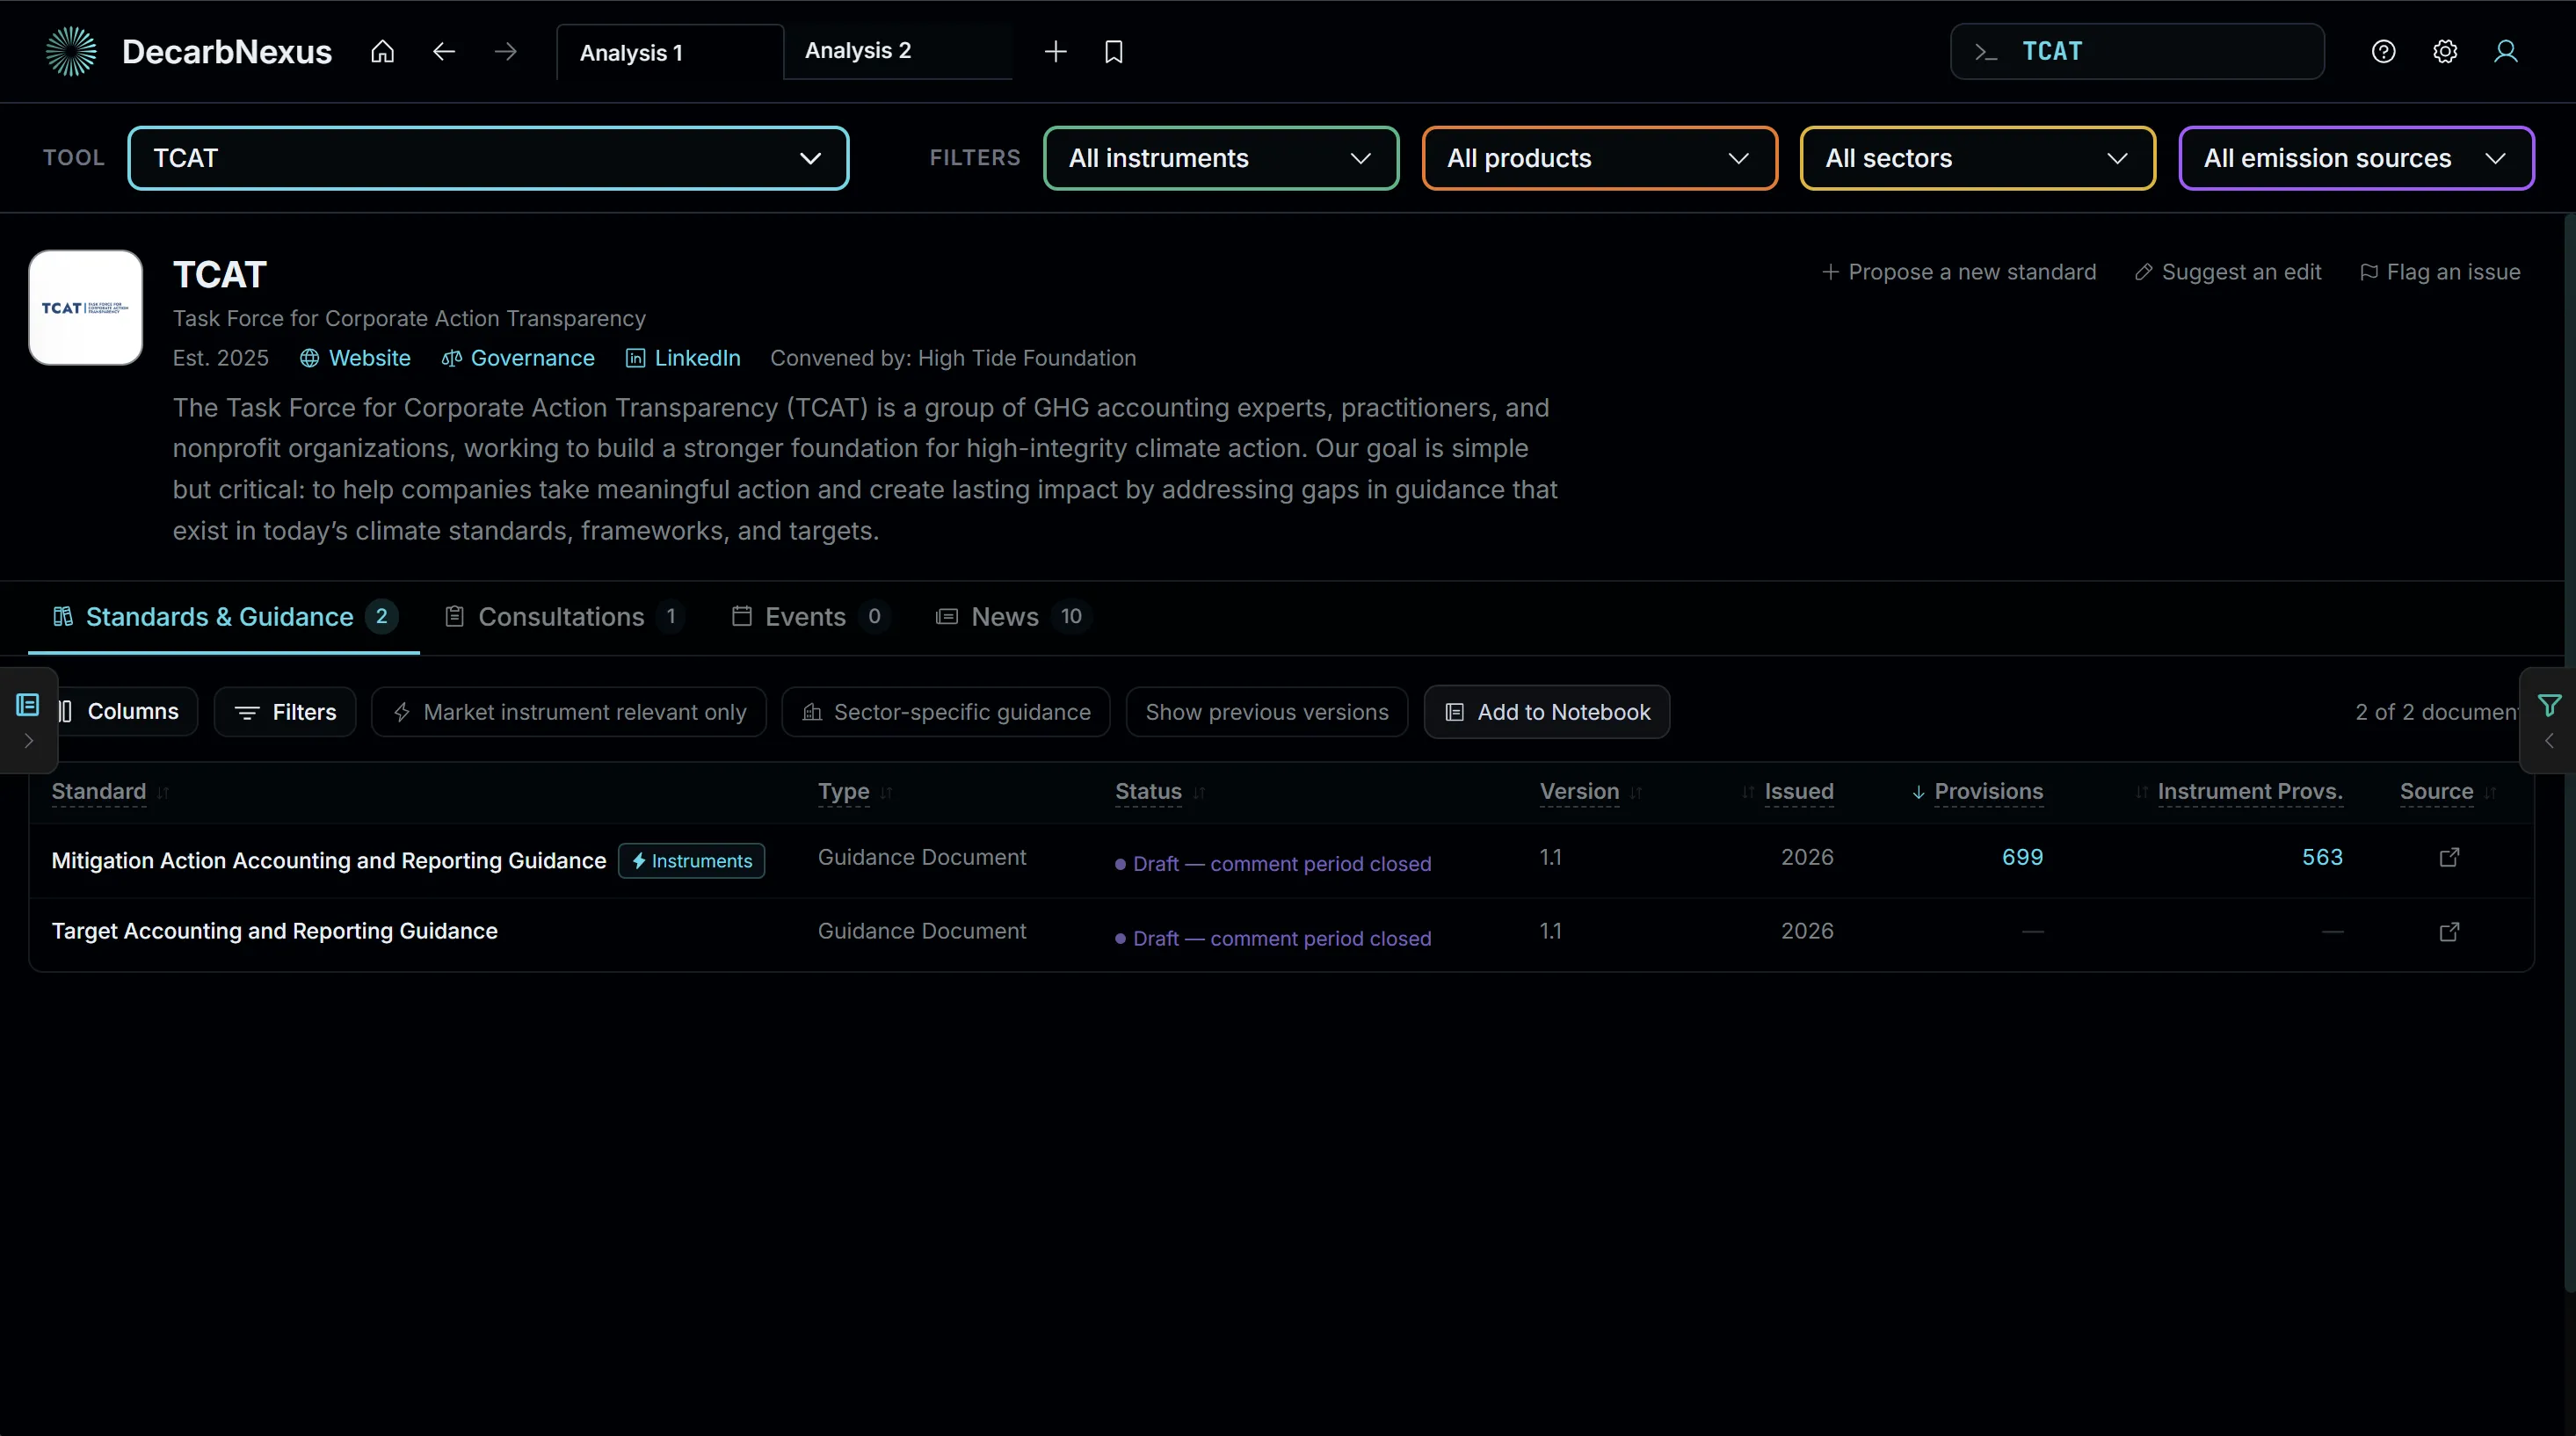Open the TOOL dropdown showing TCAT
The height and width of the screenshot is (1436, 2576).
[x=488, y=158]
